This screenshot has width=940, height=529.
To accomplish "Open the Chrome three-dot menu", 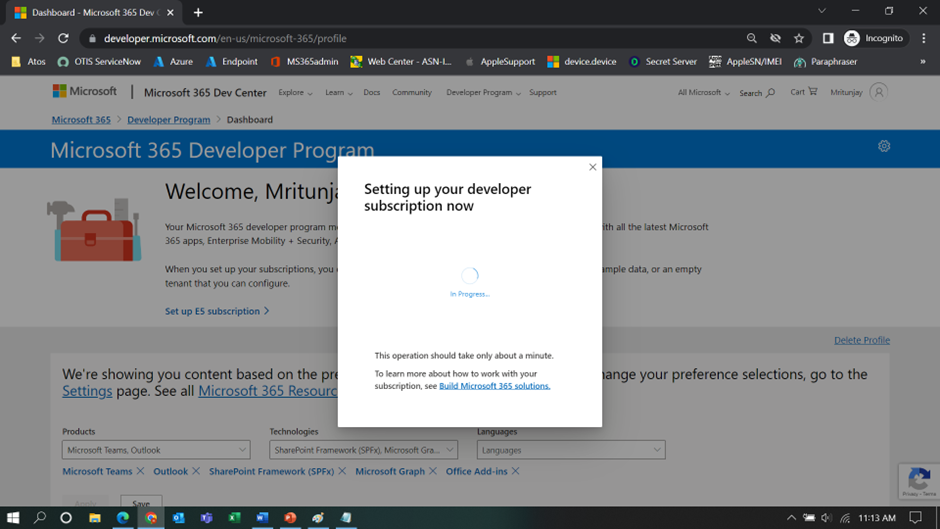I will [x=924, y=38].
